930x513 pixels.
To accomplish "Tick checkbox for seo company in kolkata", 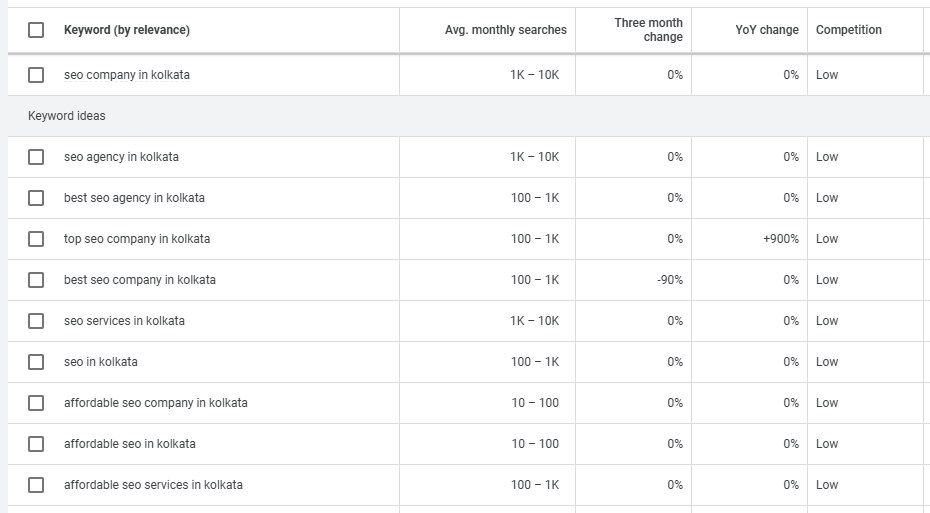I will (x=36, y=75).
